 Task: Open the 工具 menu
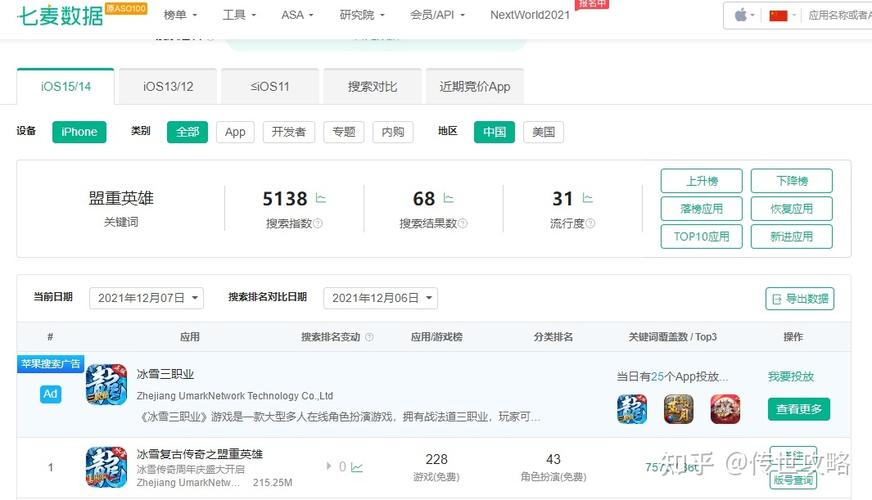[239, 15]
